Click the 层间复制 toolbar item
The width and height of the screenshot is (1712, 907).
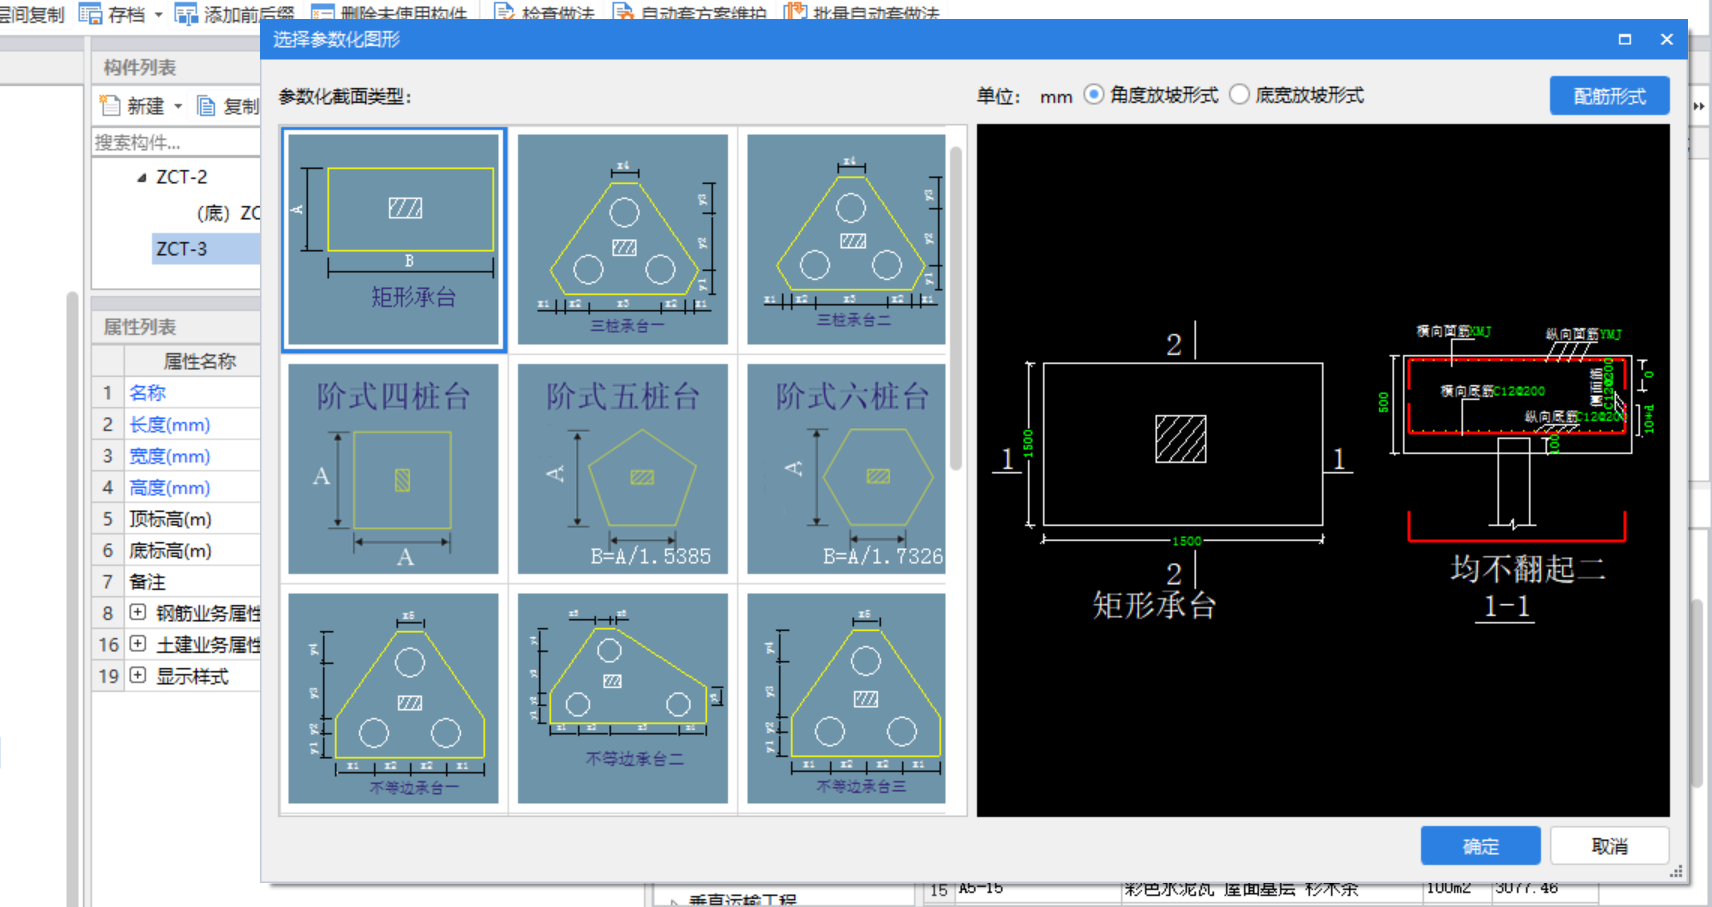pos(32,14)
